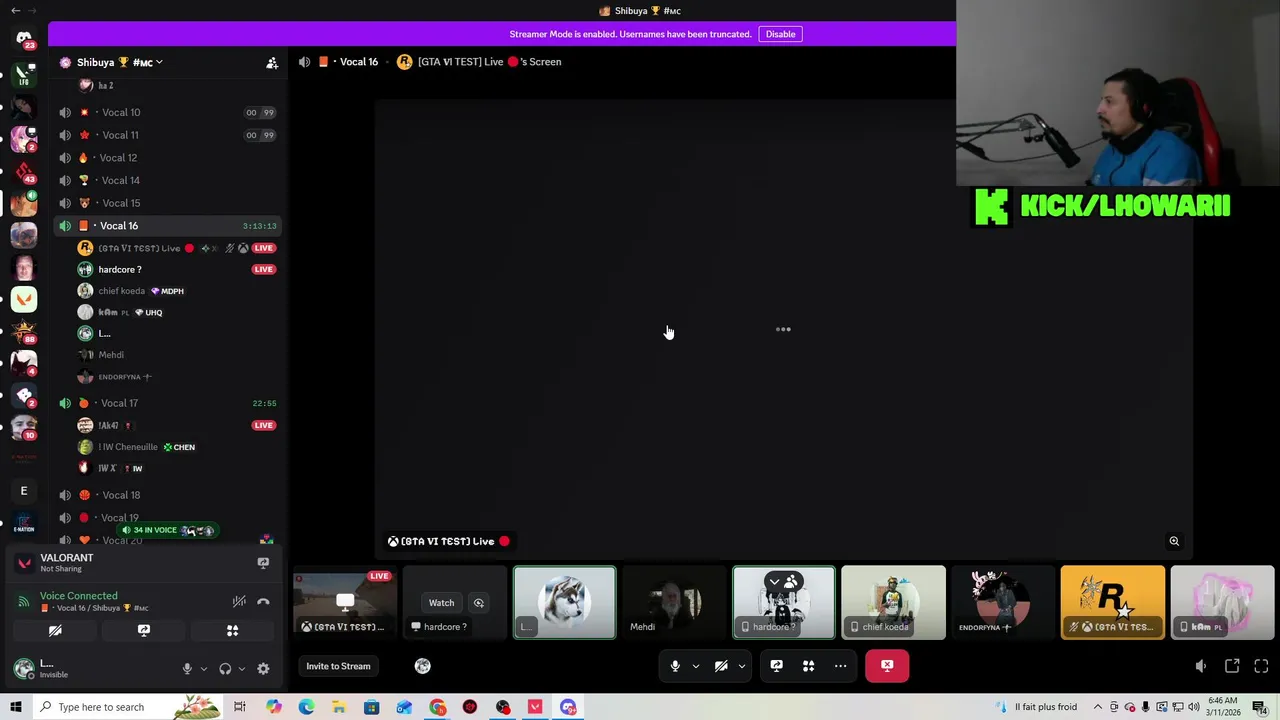Disable Streamer Mode from the purple banner
Image resolution: width=1280 pixels, height=720 pixels.
click(780, 34)
